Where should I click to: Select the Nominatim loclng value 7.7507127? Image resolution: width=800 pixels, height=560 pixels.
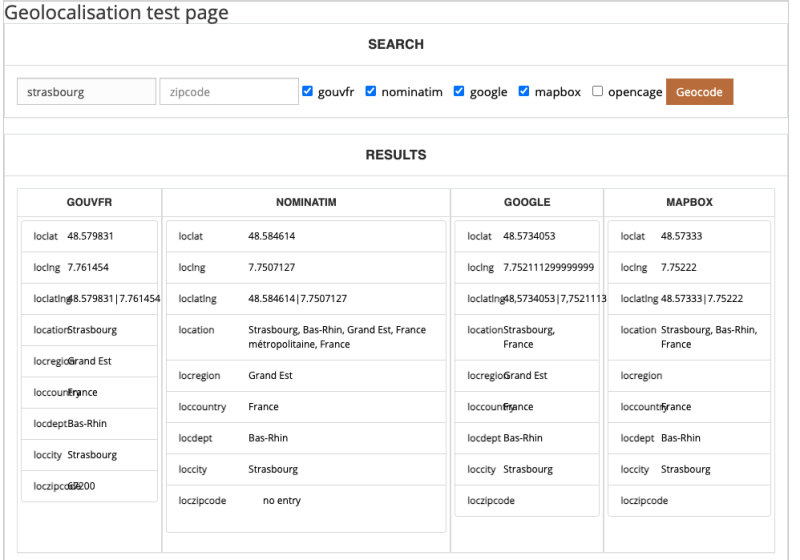click(271, 267)
